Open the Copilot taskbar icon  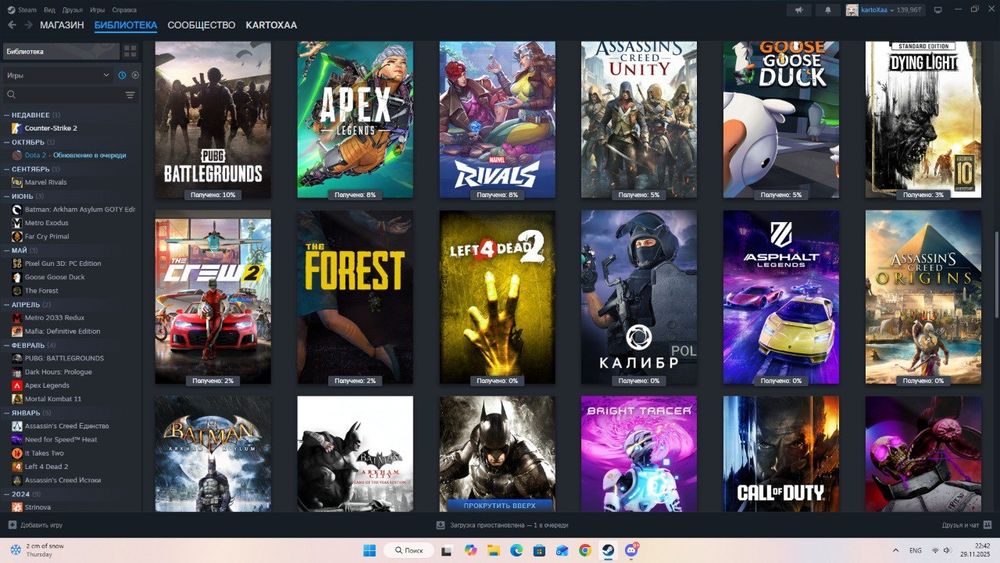[470, 550]
